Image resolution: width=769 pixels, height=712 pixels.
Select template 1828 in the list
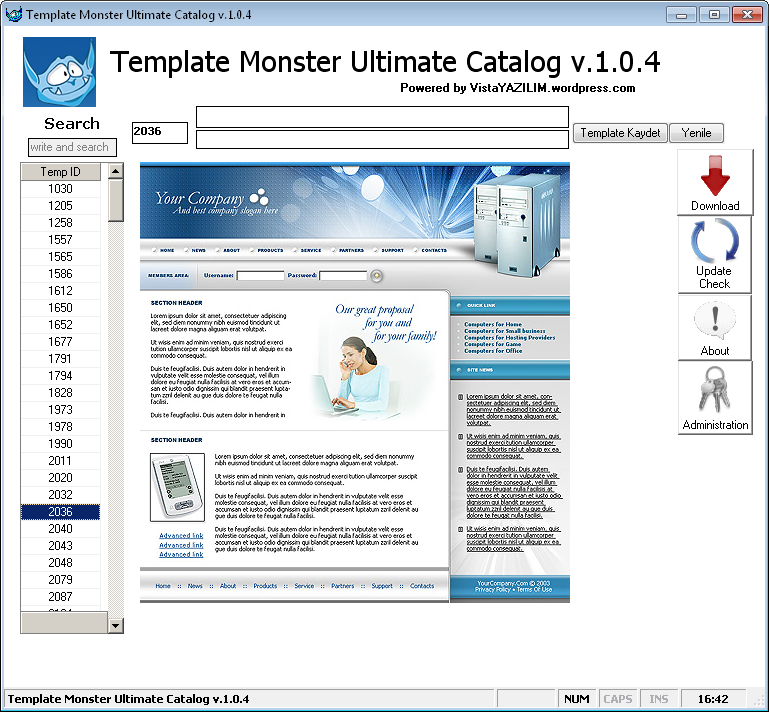pyautogui.click(x=60, y=393)
